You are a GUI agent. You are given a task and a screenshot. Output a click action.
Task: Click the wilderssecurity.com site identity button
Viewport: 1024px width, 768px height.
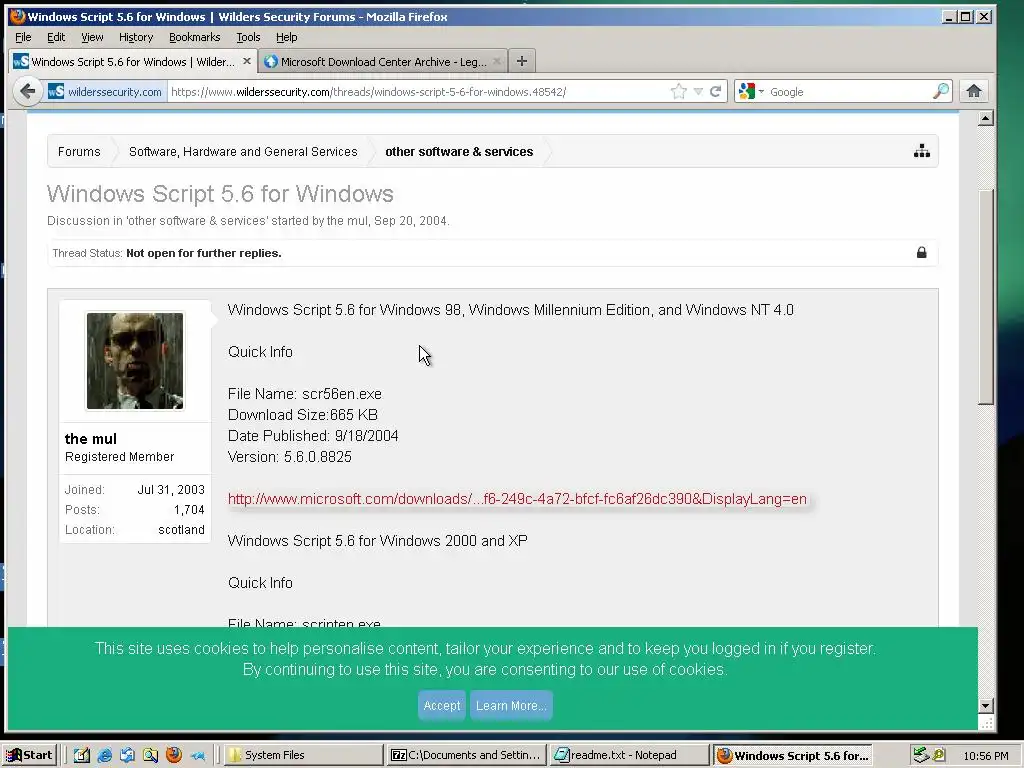(x=106, y=91)
